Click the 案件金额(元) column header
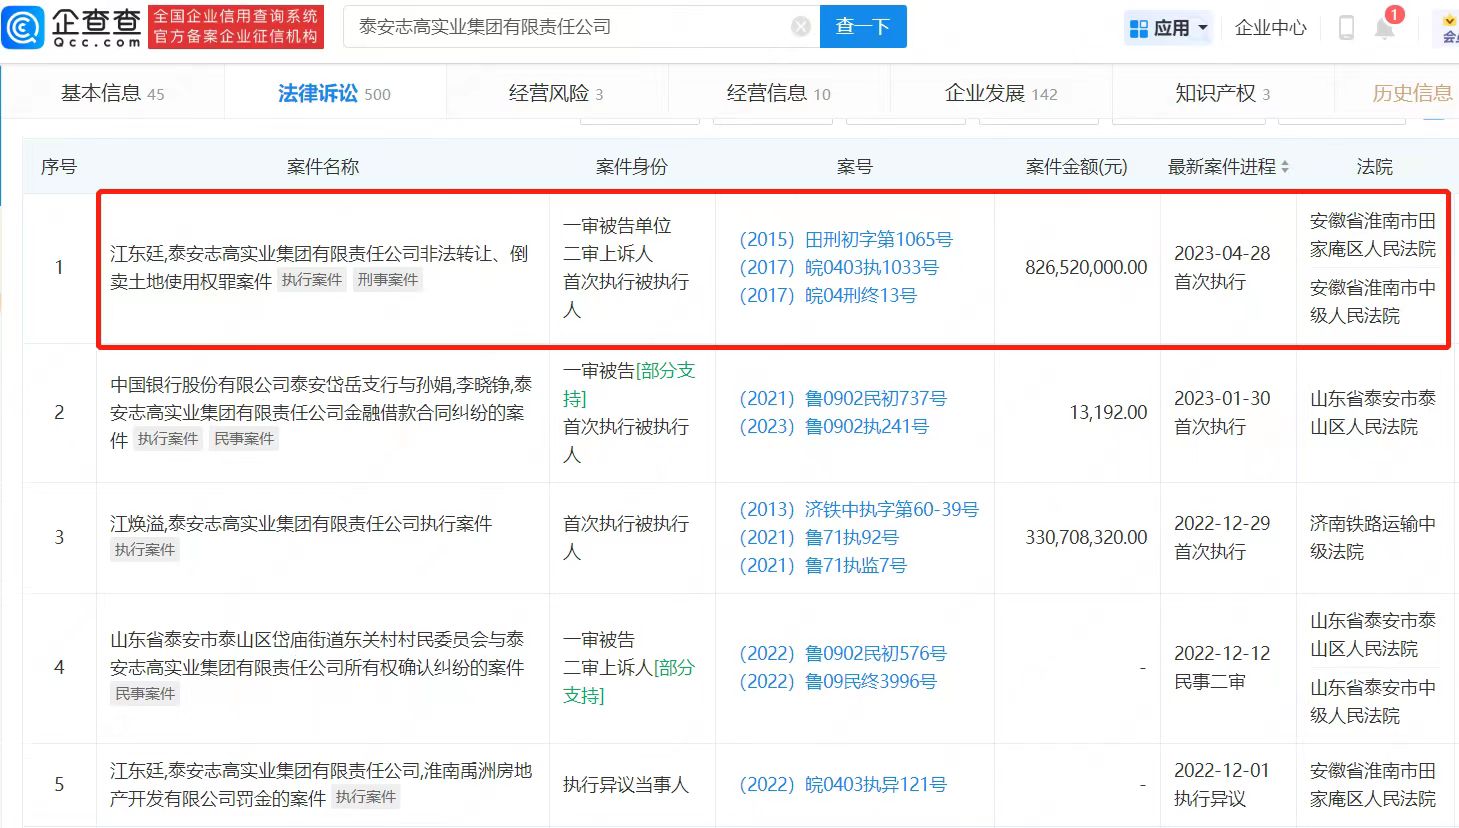 pyautogui.click(x=1077, y=167)
